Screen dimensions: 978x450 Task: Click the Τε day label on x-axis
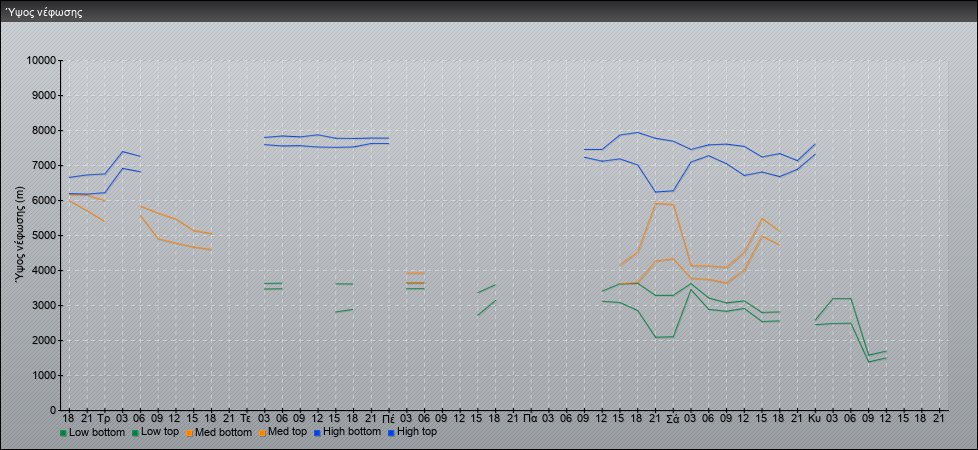[246, 418]
